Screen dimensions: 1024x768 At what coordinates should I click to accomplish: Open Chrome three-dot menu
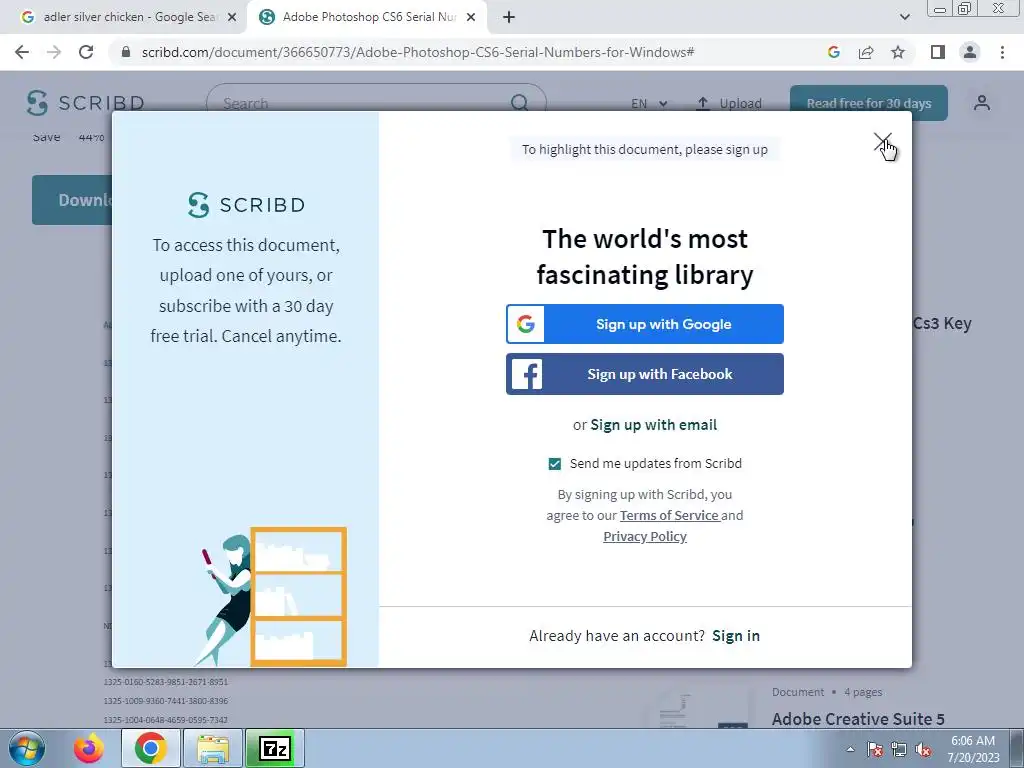1002,52
